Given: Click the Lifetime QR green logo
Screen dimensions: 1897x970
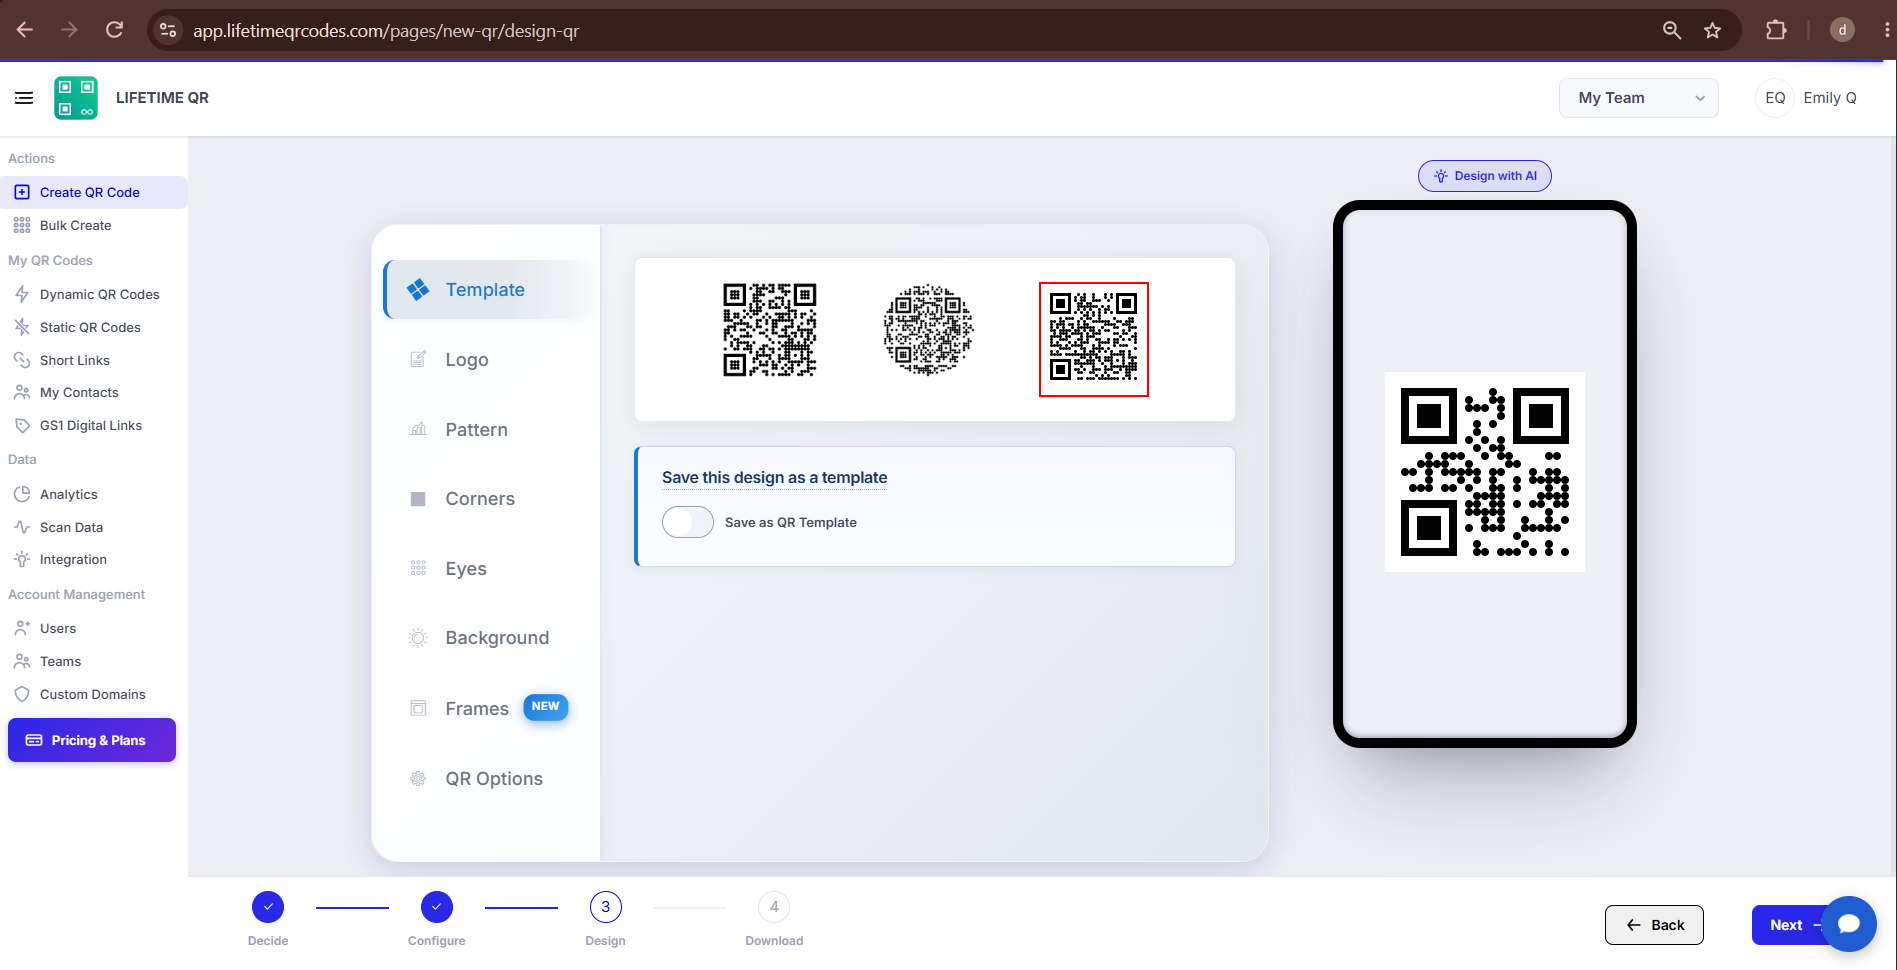Looking at the screenshot, I should [76, 98].
